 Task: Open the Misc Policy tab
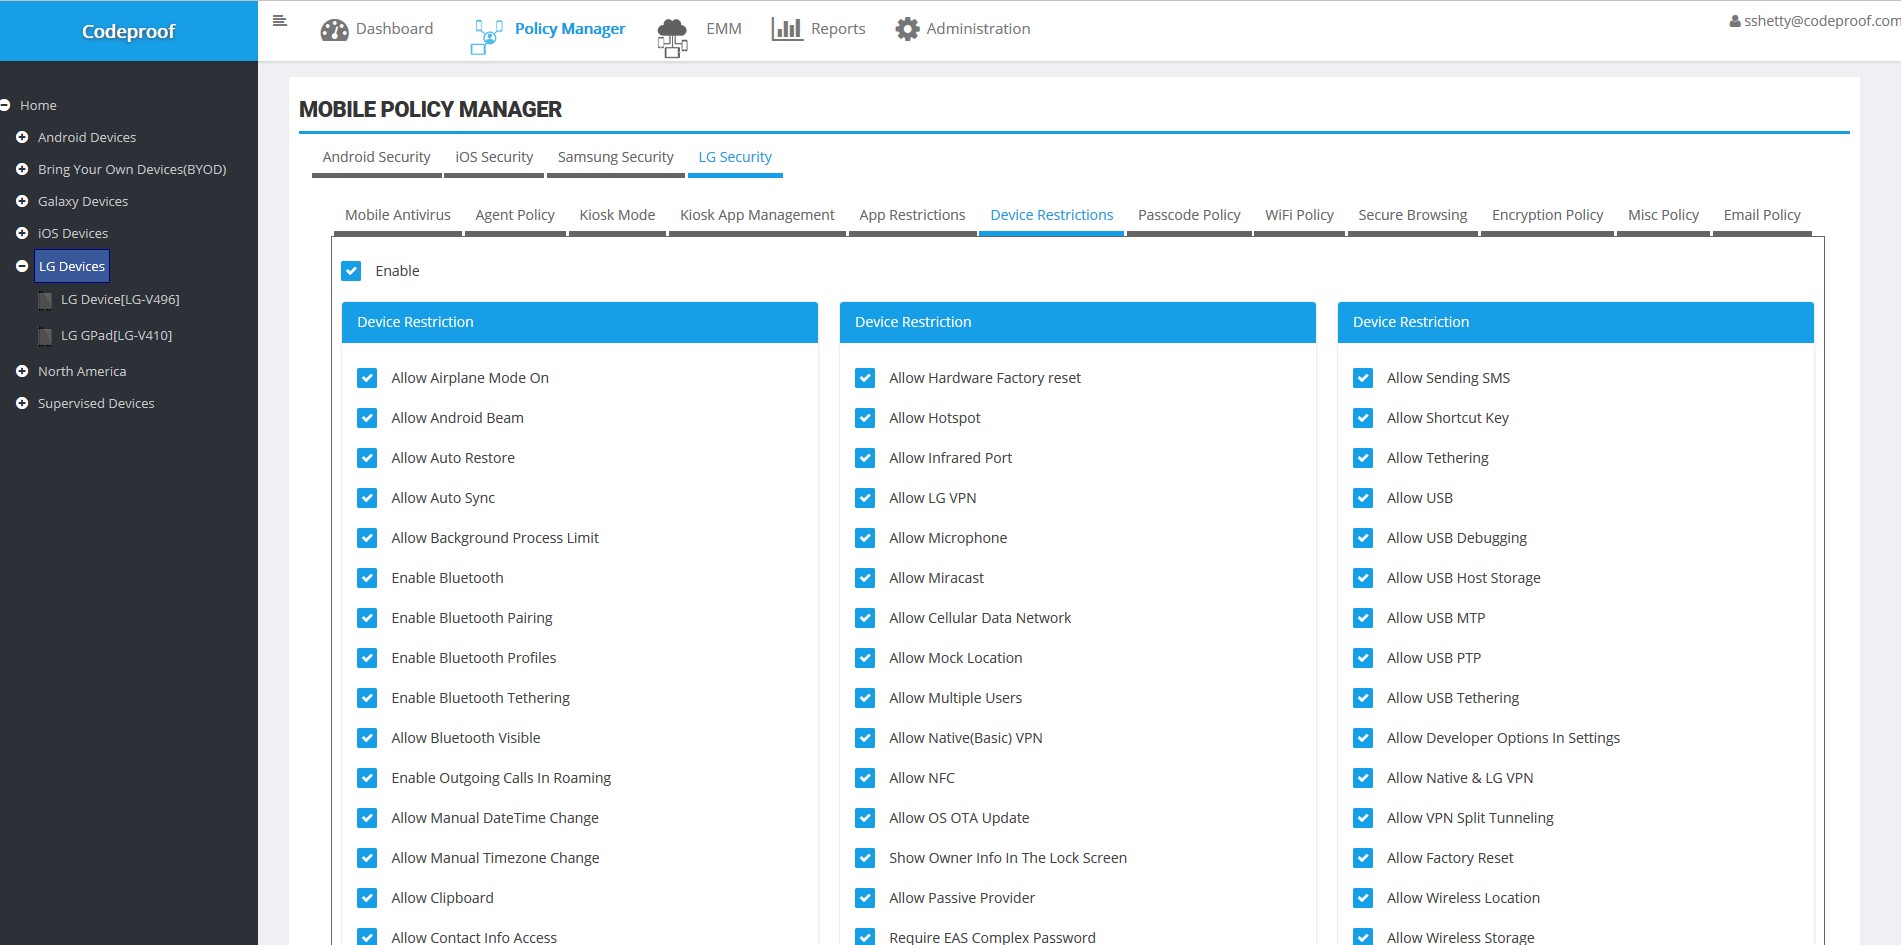[1663, 215]
